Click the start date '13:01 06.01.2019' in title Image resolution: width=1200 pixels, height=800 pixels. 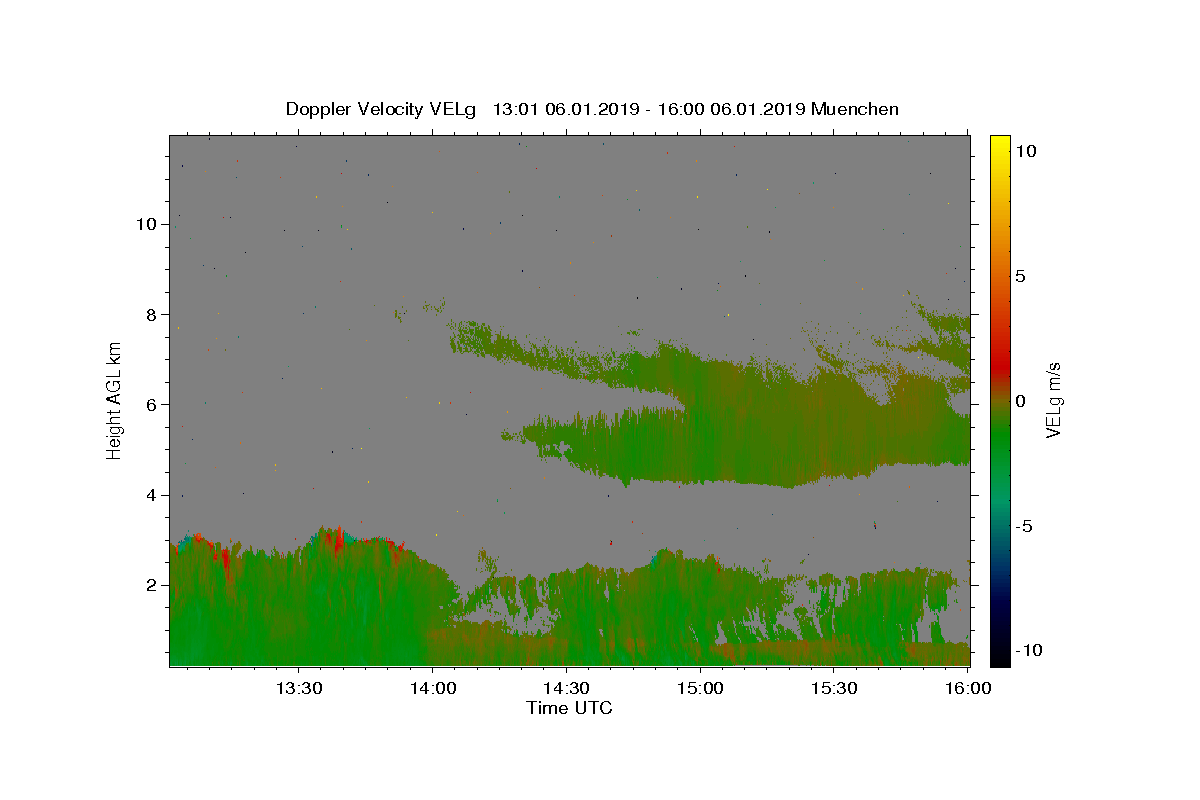tap(565, 109)
